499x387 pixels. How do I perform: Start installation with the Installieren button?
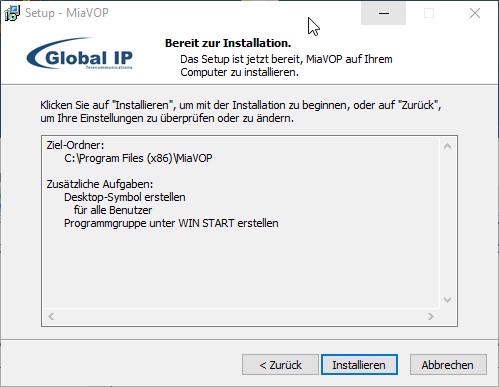(x=359, y=365)
